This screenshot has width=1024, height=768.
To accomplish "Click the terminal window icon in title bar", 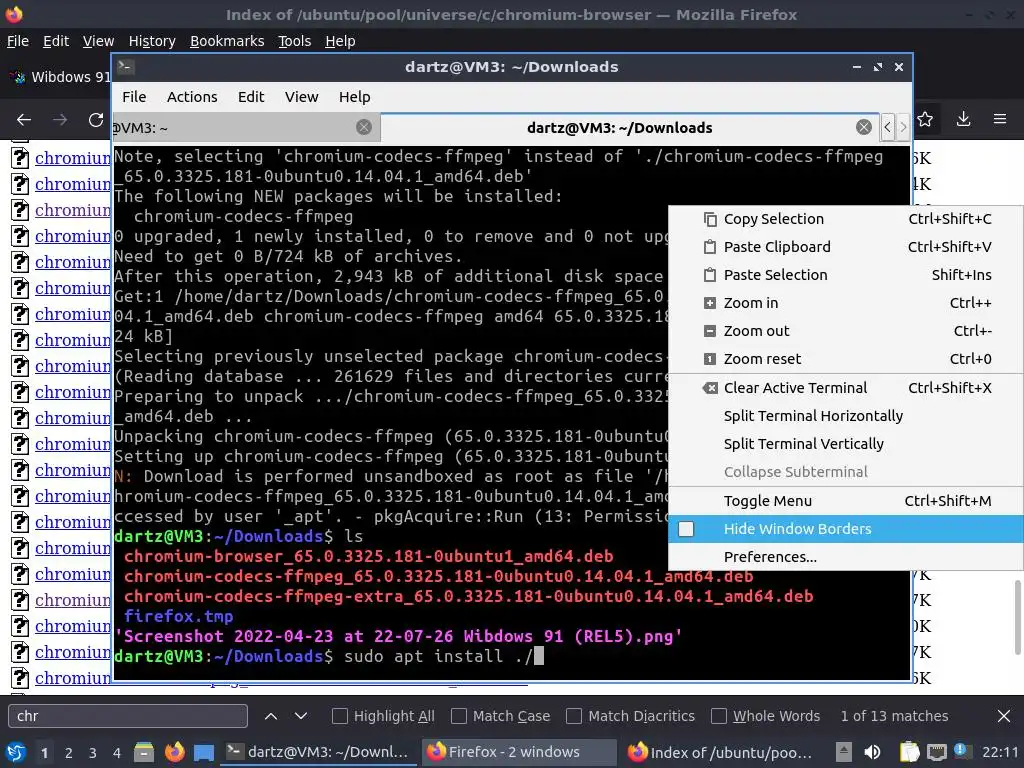I will coord(126,67).
